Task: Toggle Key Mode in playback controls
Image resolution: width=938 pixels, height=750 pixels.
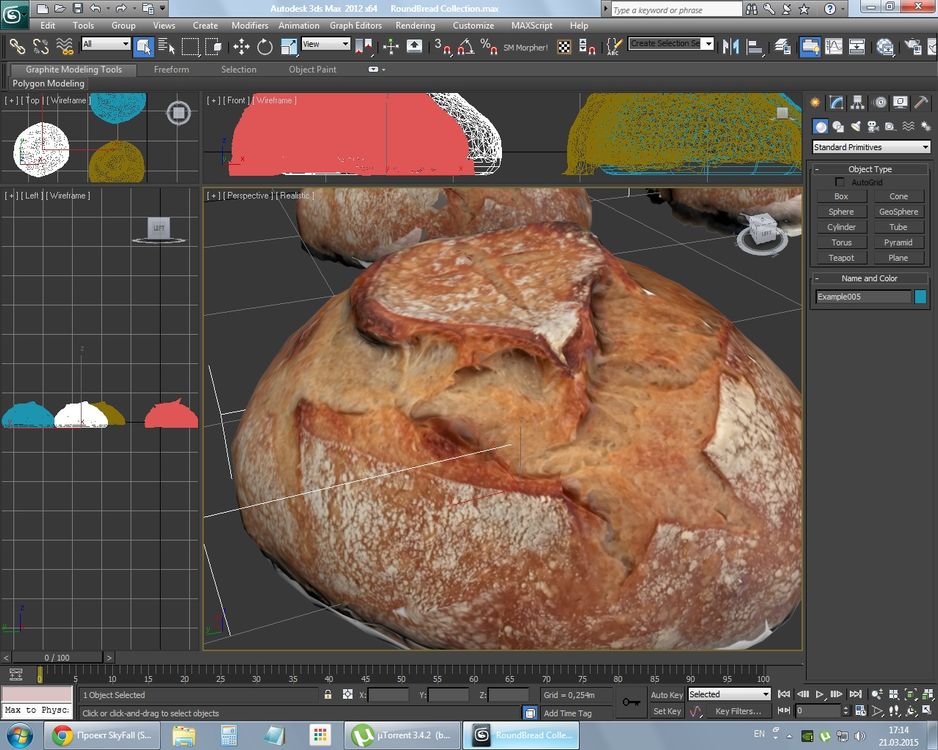Action: [x=784, y=711]
